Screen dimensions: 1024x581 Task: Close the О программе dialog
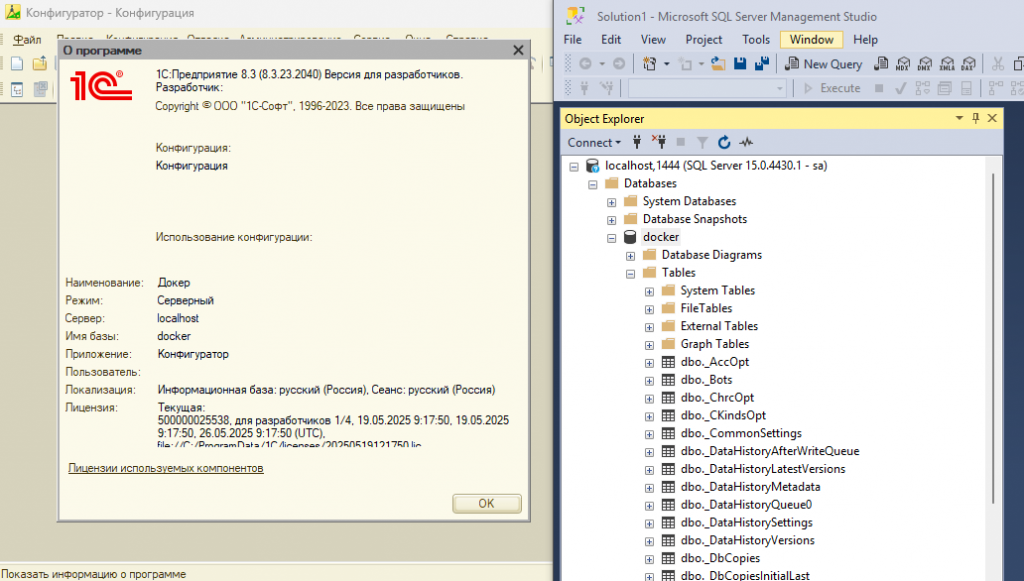pos(518,50)
